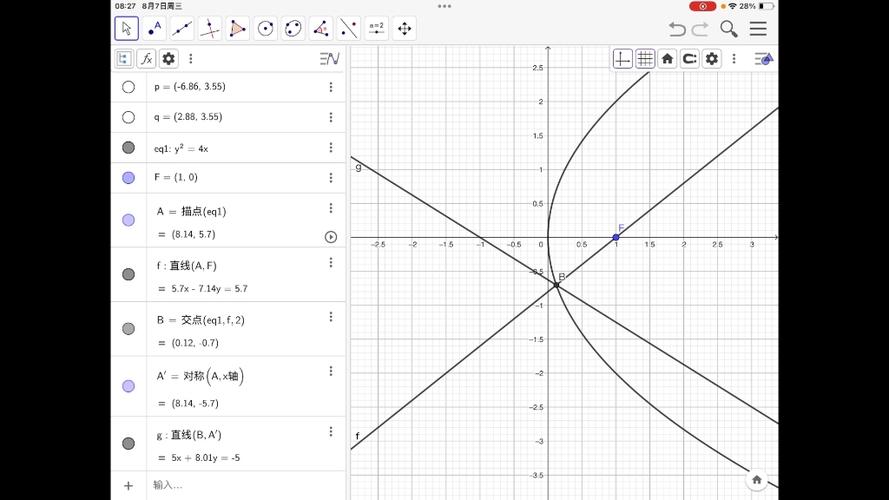
Task: Select the Circle with center tool
Action: pyautogui.click(x=265, y=28)
